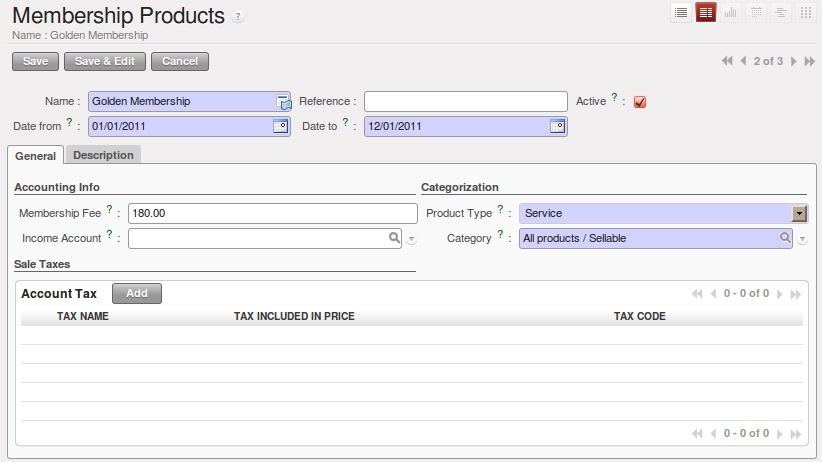Go to next record arrow at top
This screenshot has height=462, width=822.
point(794,61)
